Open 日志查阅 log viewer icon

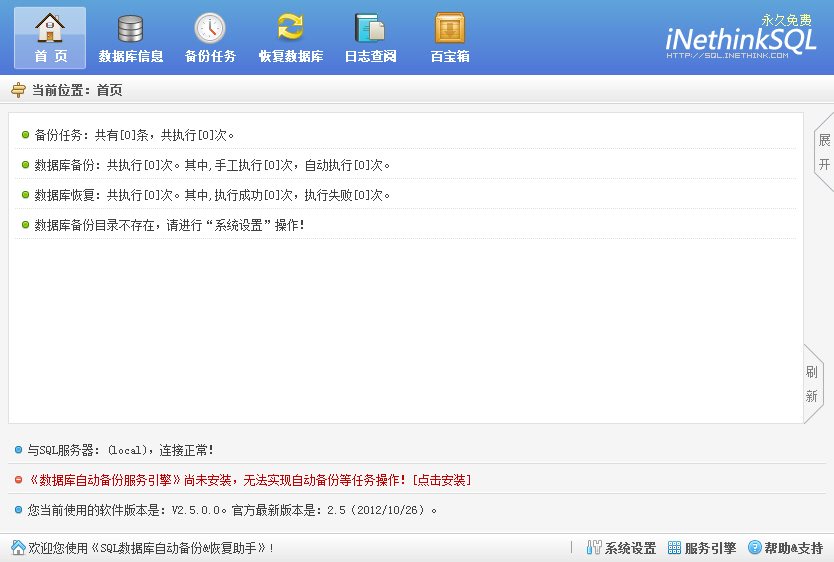(x=370, y=29)
